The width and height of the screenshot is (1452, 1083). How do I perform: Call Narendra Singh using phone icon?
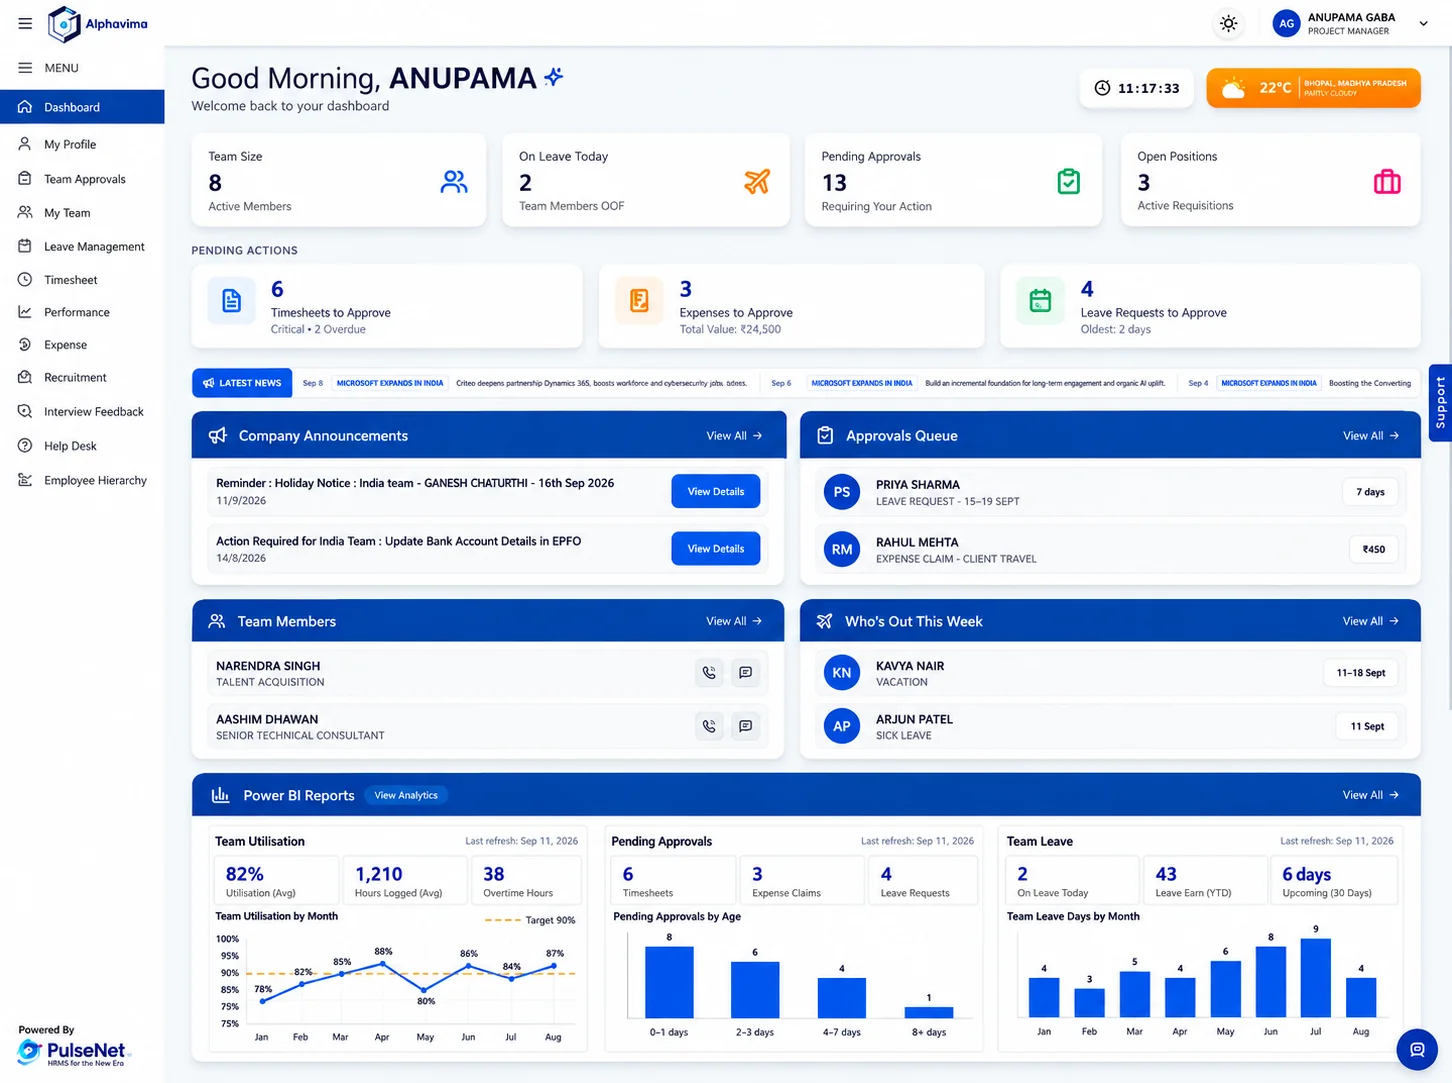pos(709,673)
